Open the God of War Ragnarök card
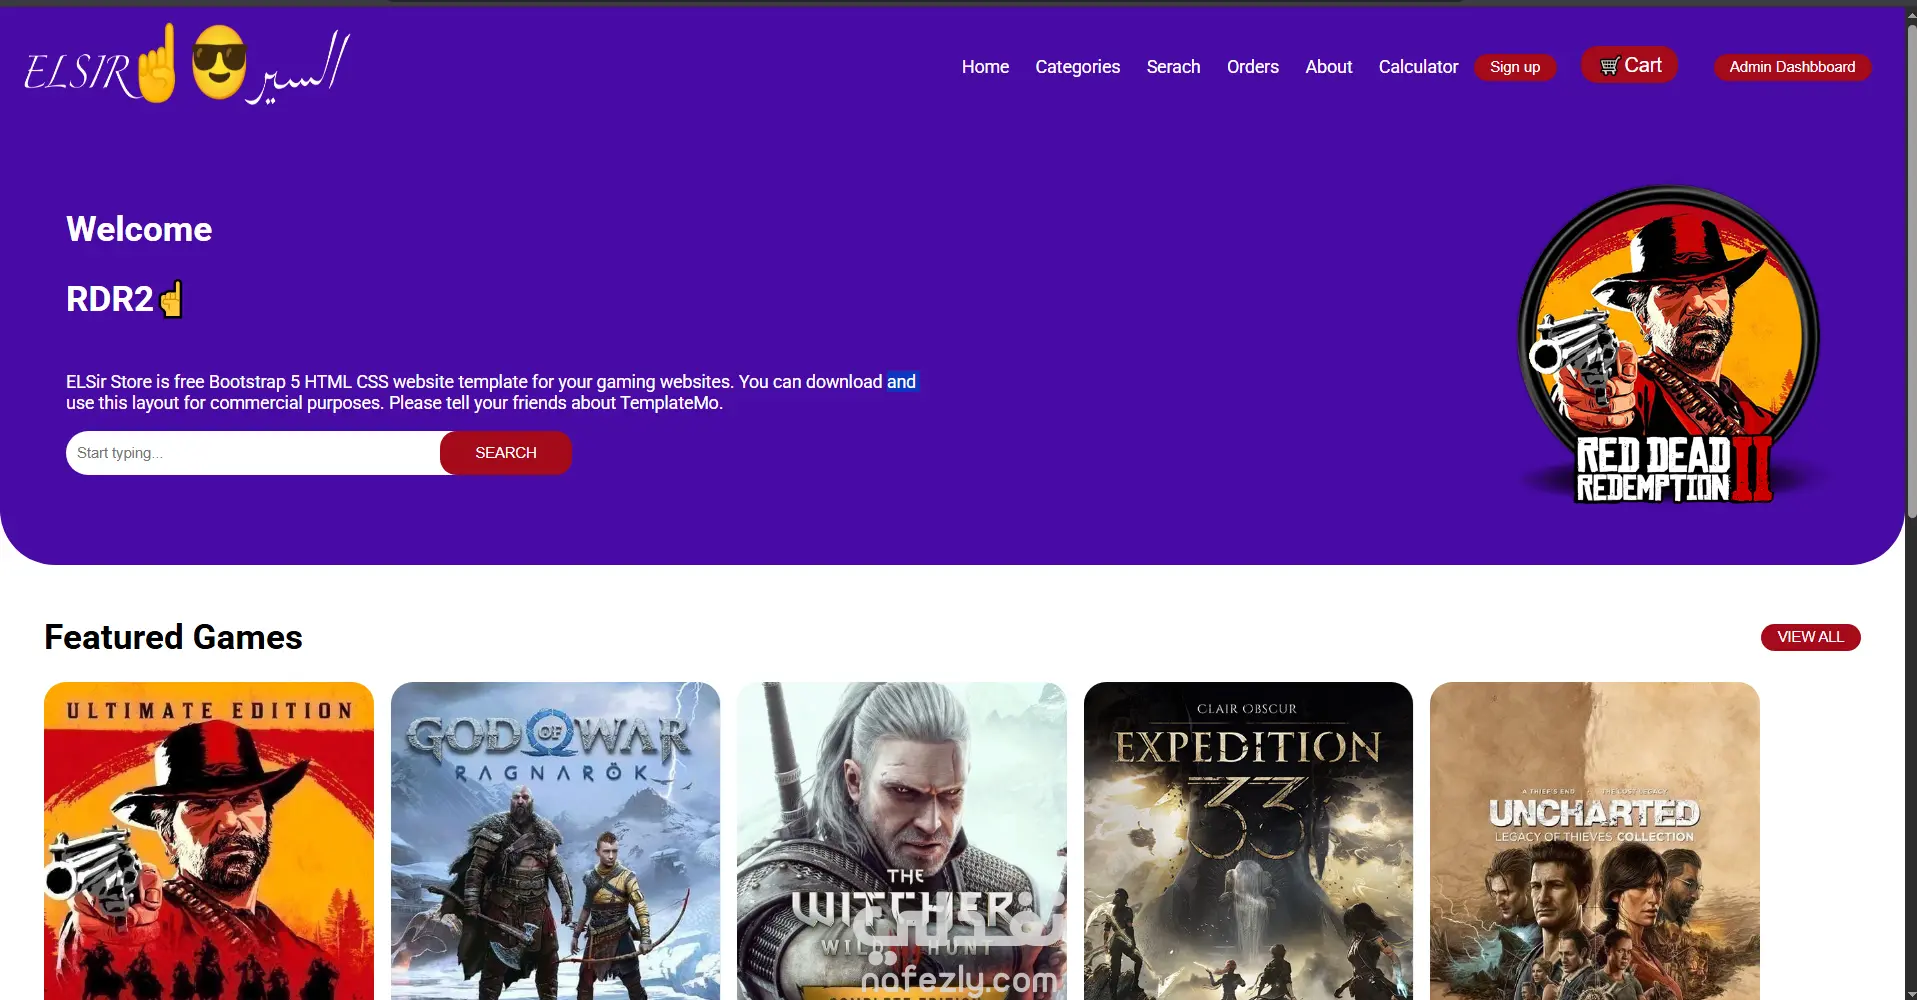The width and height of the screenshot is (1917, 1000). coord(555,841)
